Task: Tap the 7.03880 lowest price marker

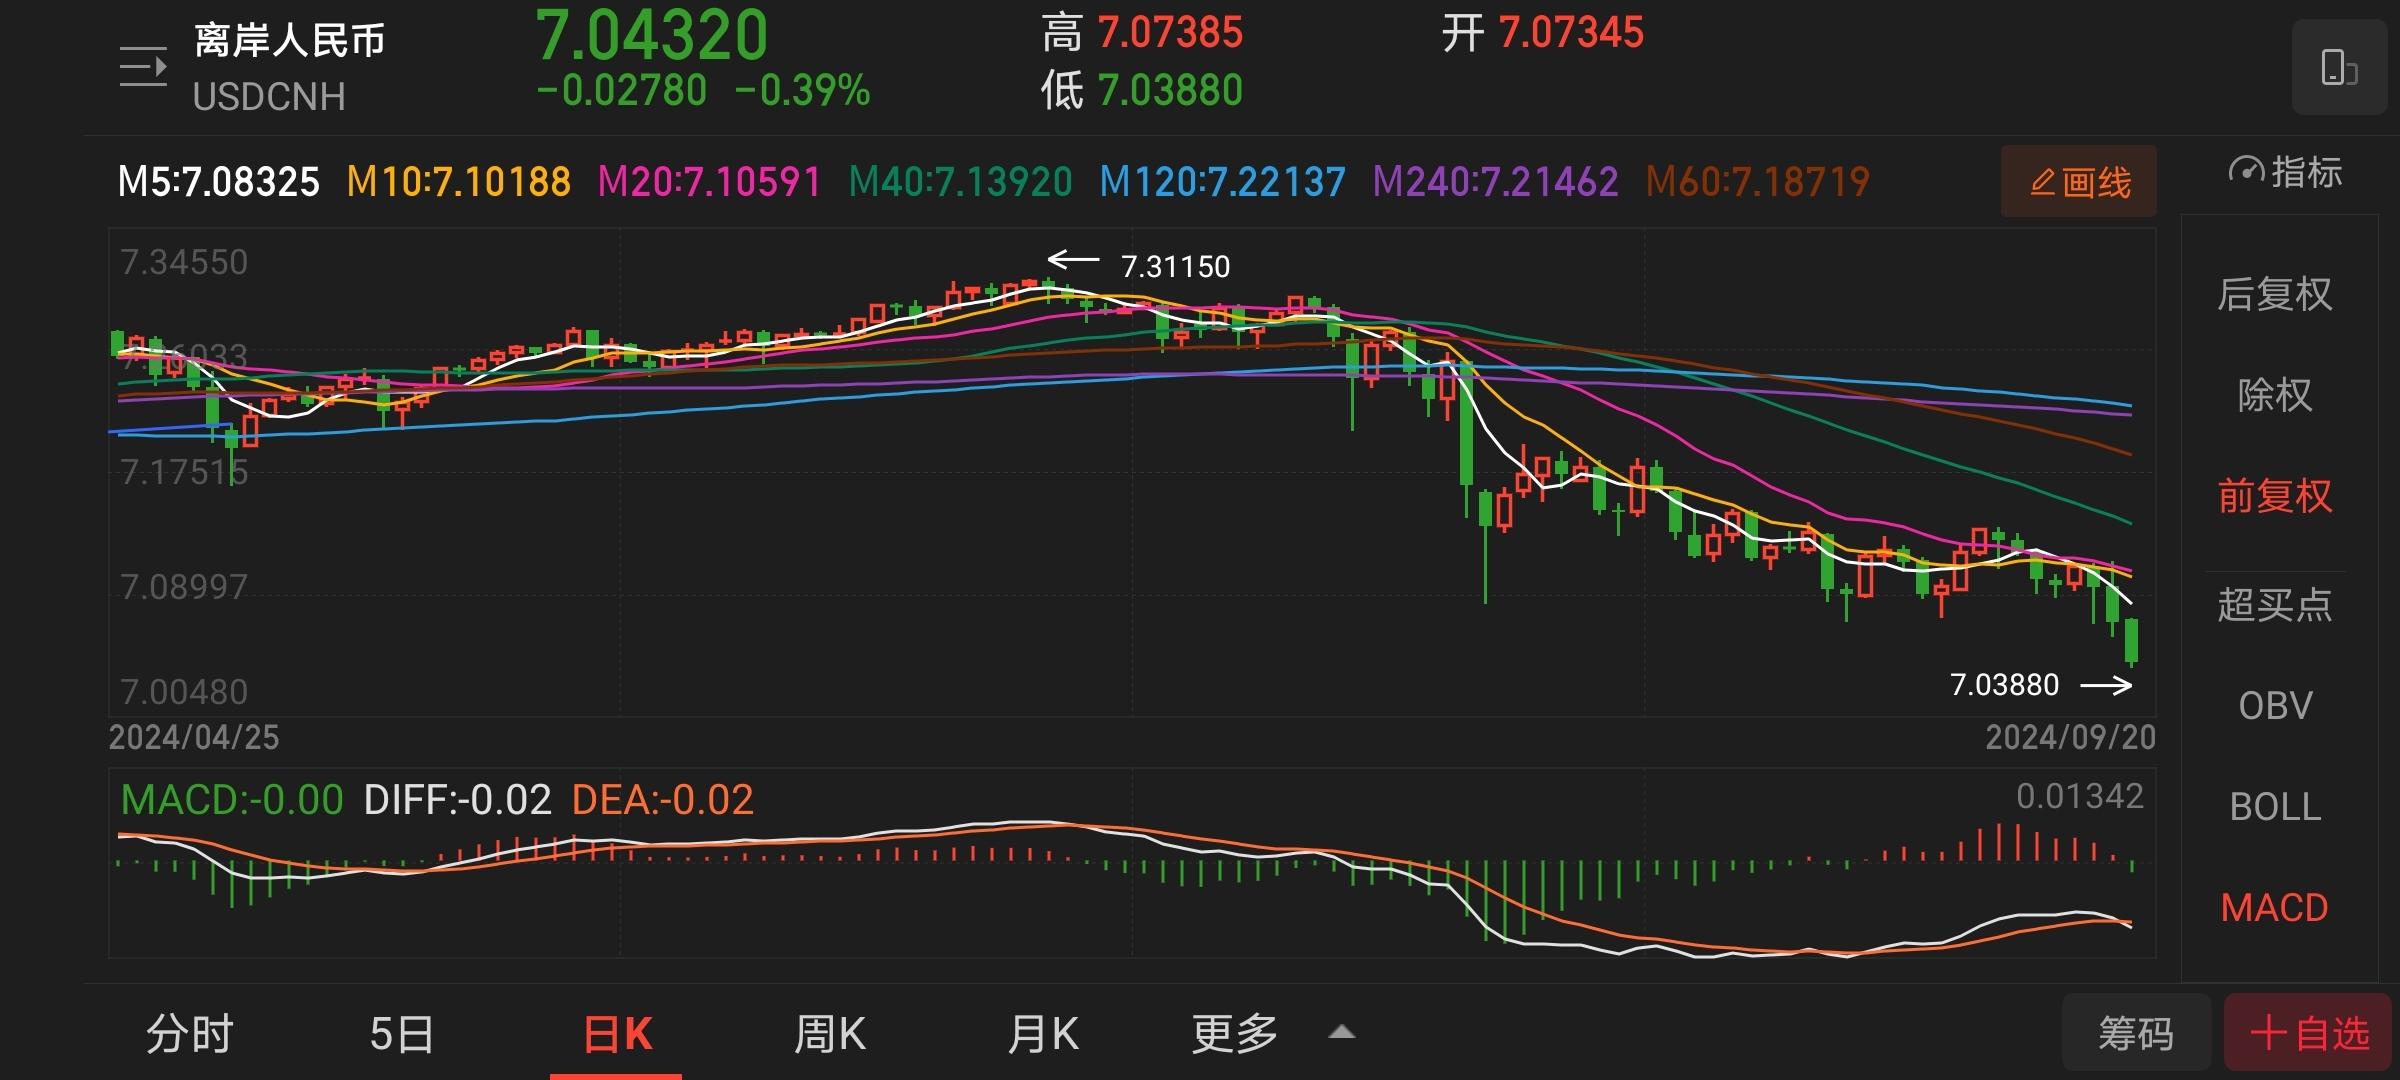Action: pyautogui.click(x=2004, y=685)
